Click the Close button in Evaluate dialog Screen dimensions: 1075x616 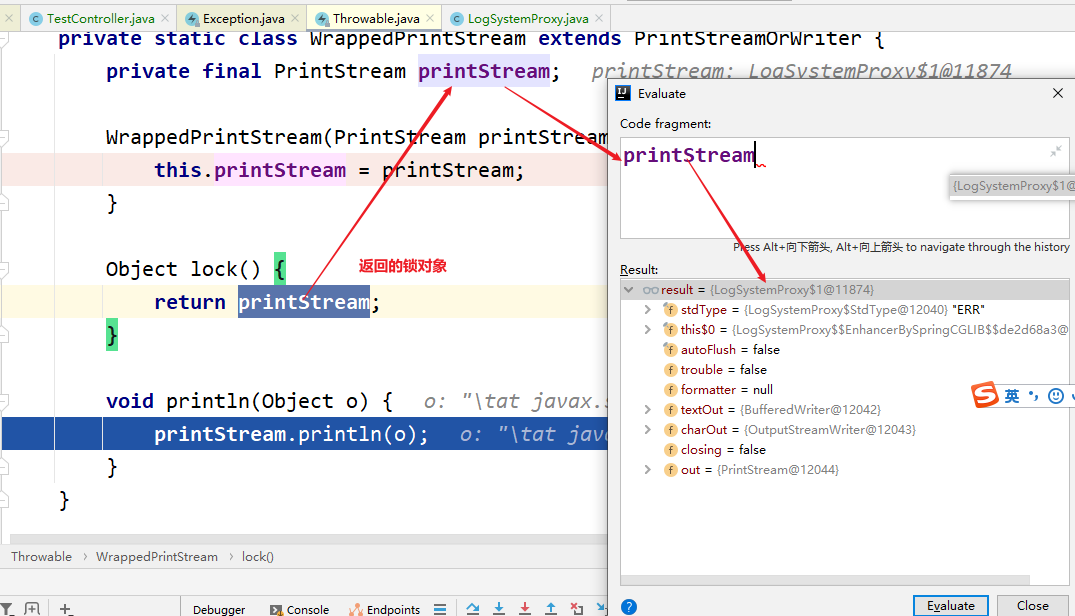coord(1032,606)
